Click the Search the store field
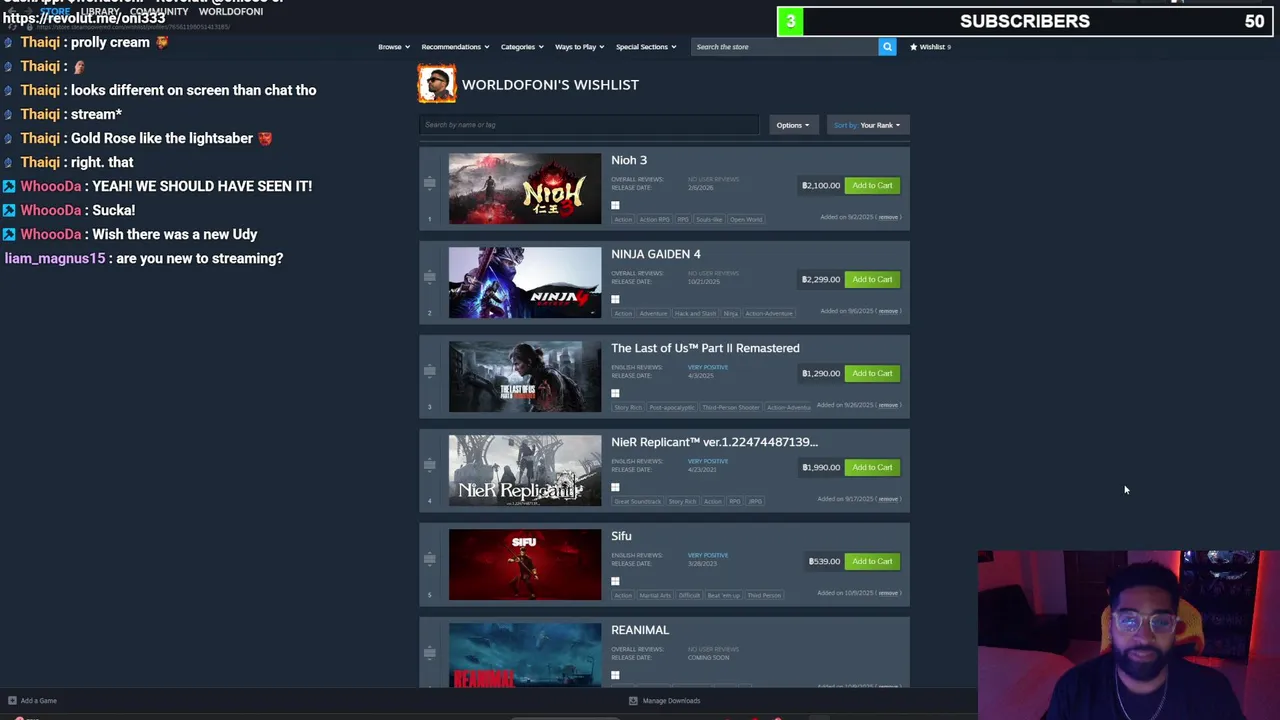The width and height of the screenshot is (1280, 720). pyautogui.click(x=785, y=47)
